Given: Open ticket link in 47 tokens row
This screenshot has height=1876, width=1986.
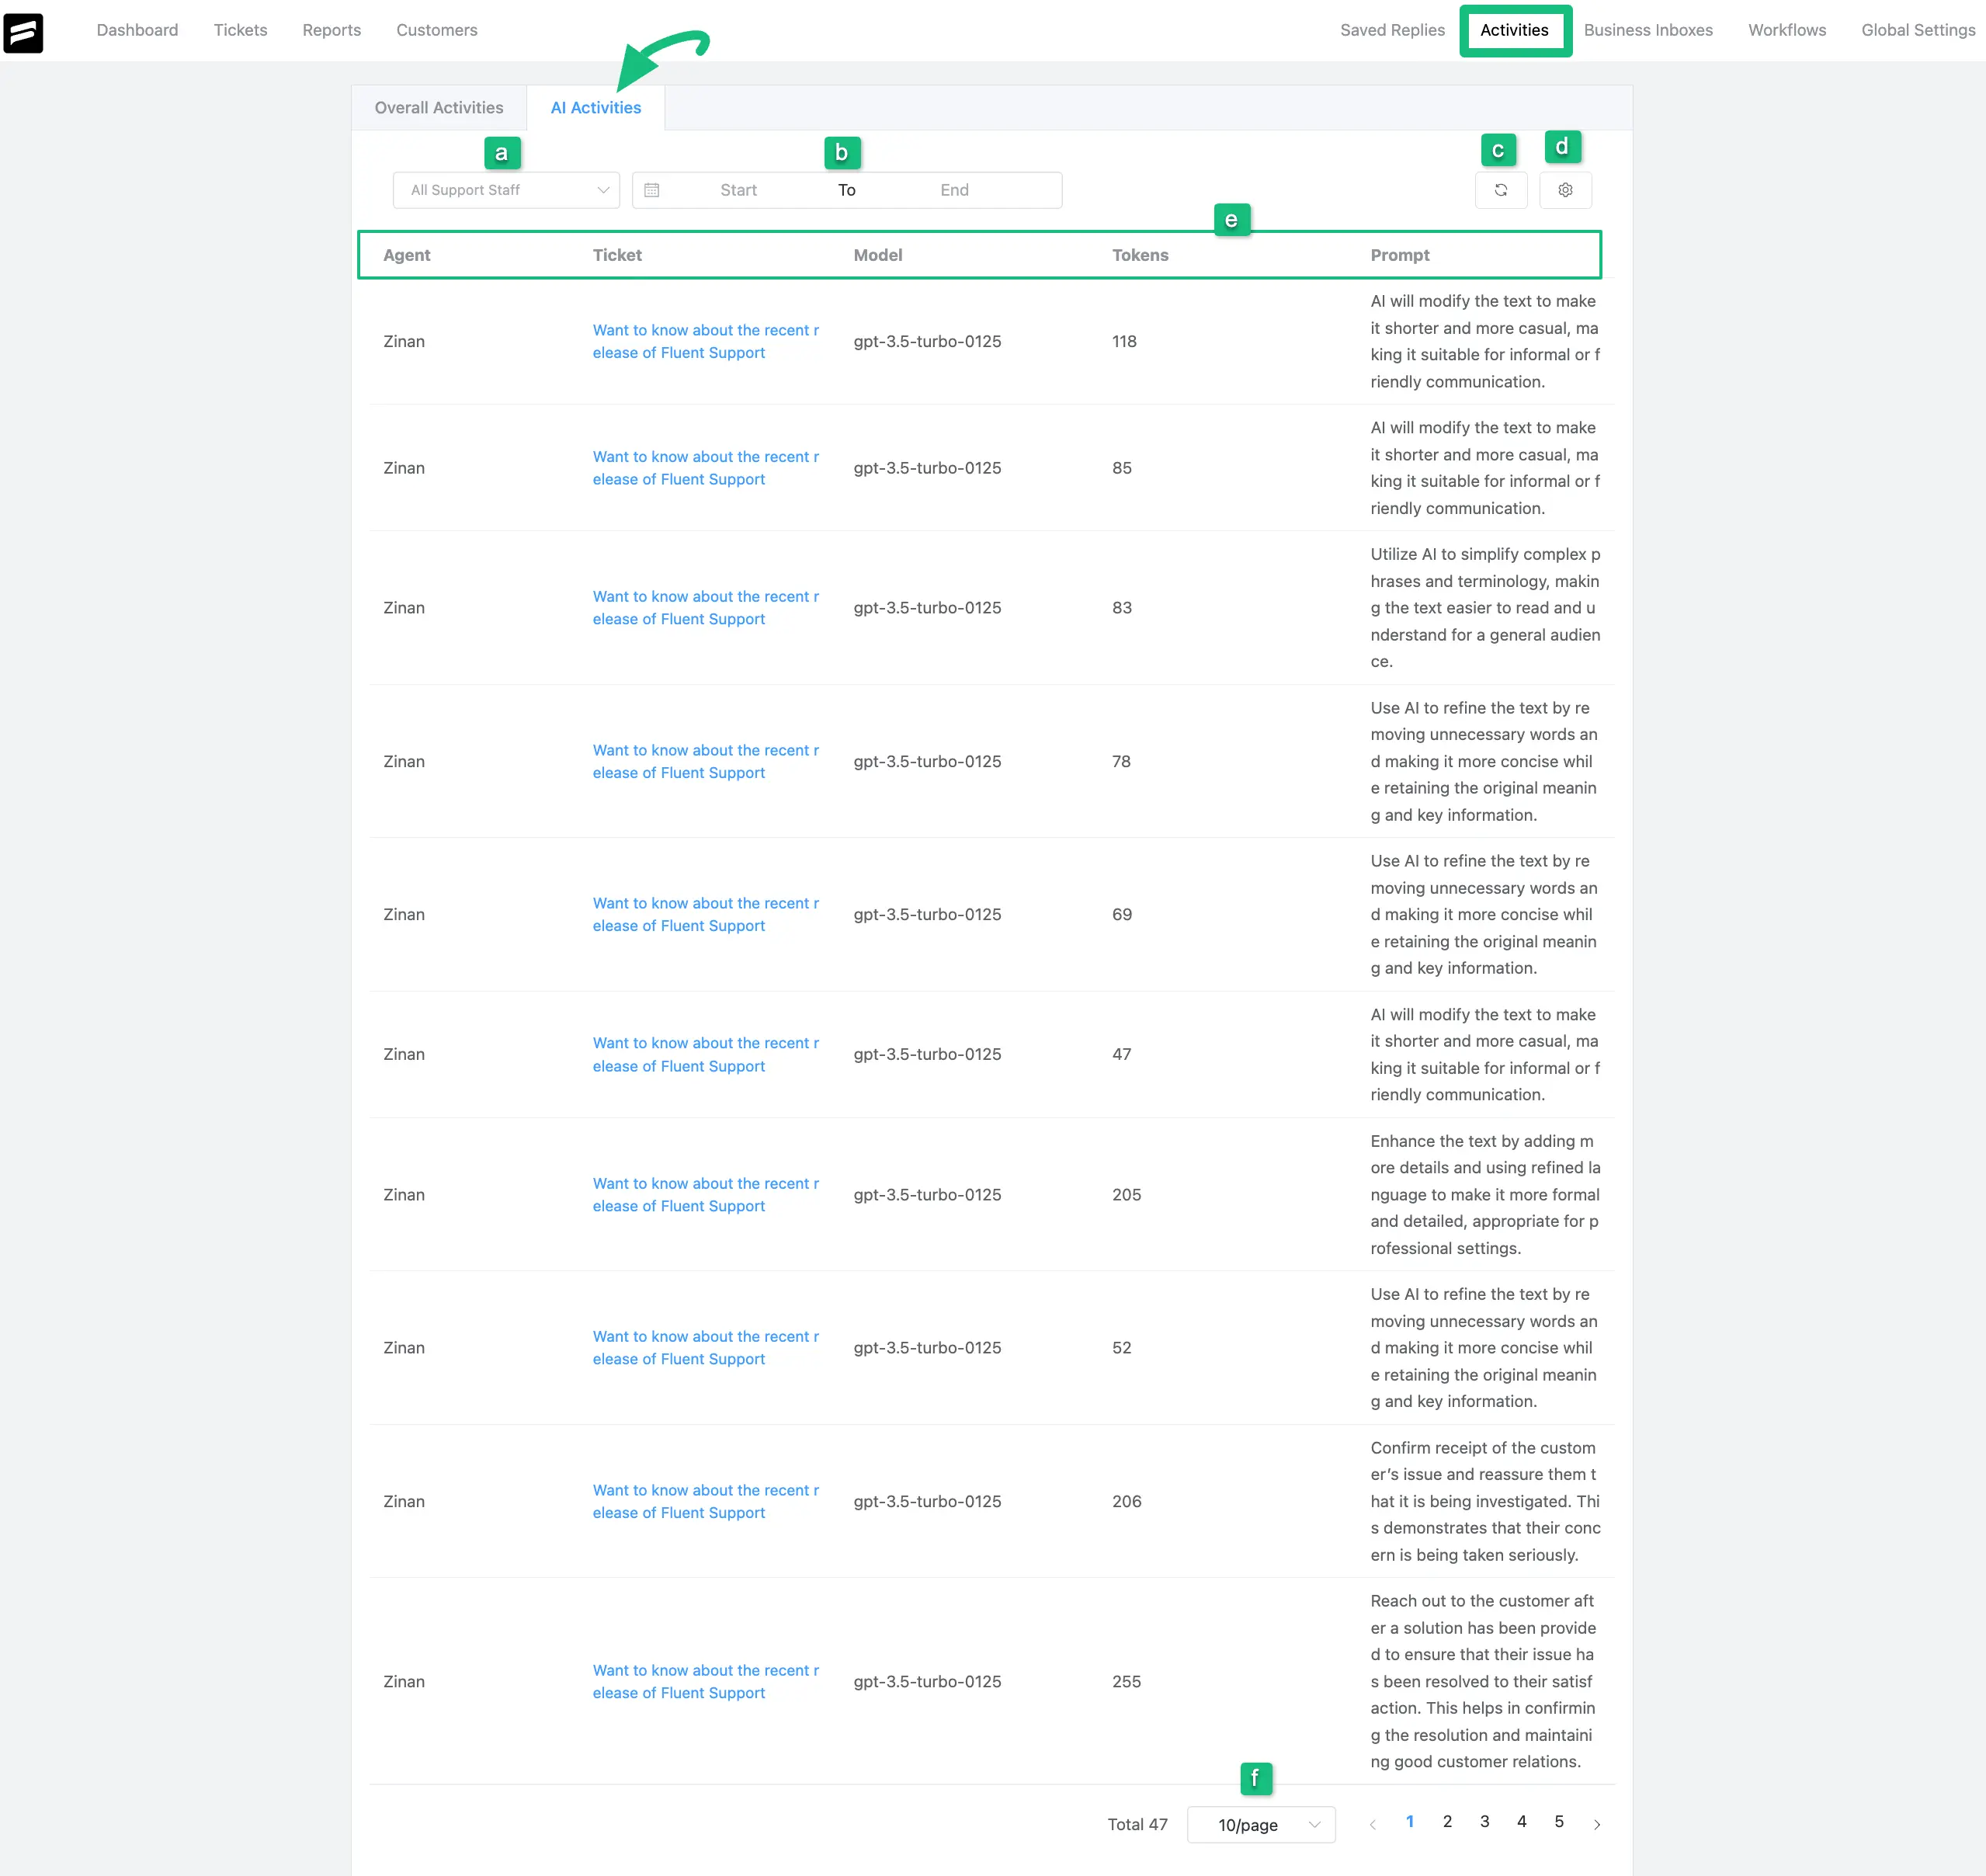Looking at the screenshot, I should [706, 1055].
